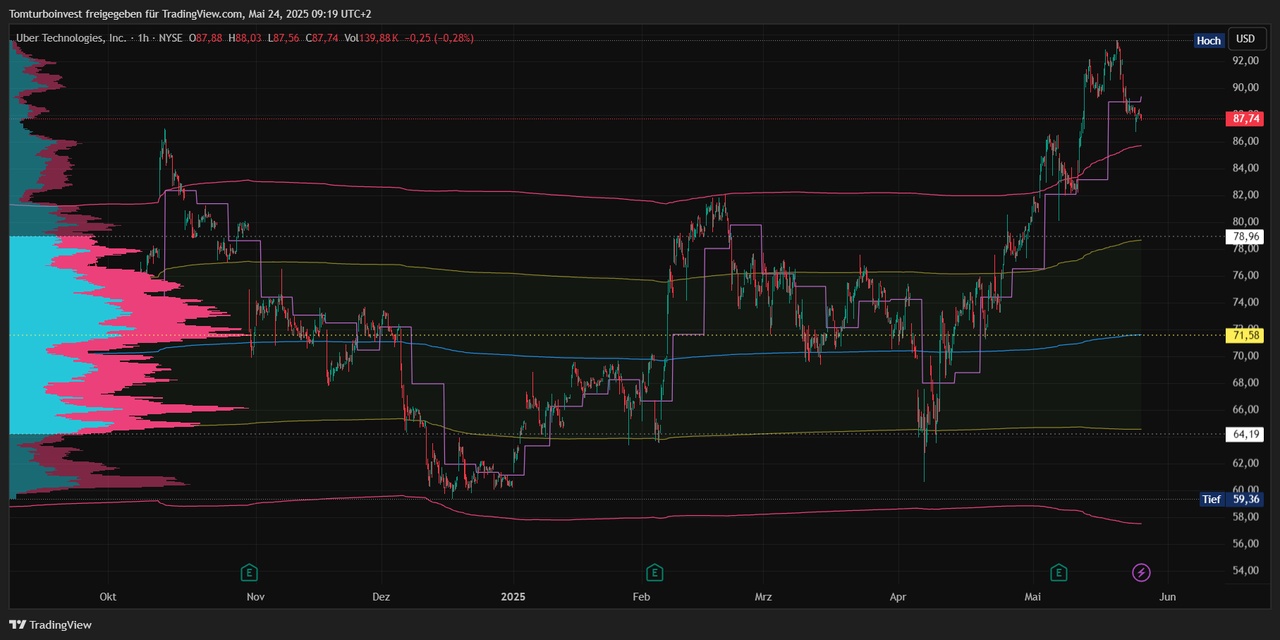Click the Feb label on the time axis
The width and height of the screenshot is (1280, 640).
pos(642,597)
